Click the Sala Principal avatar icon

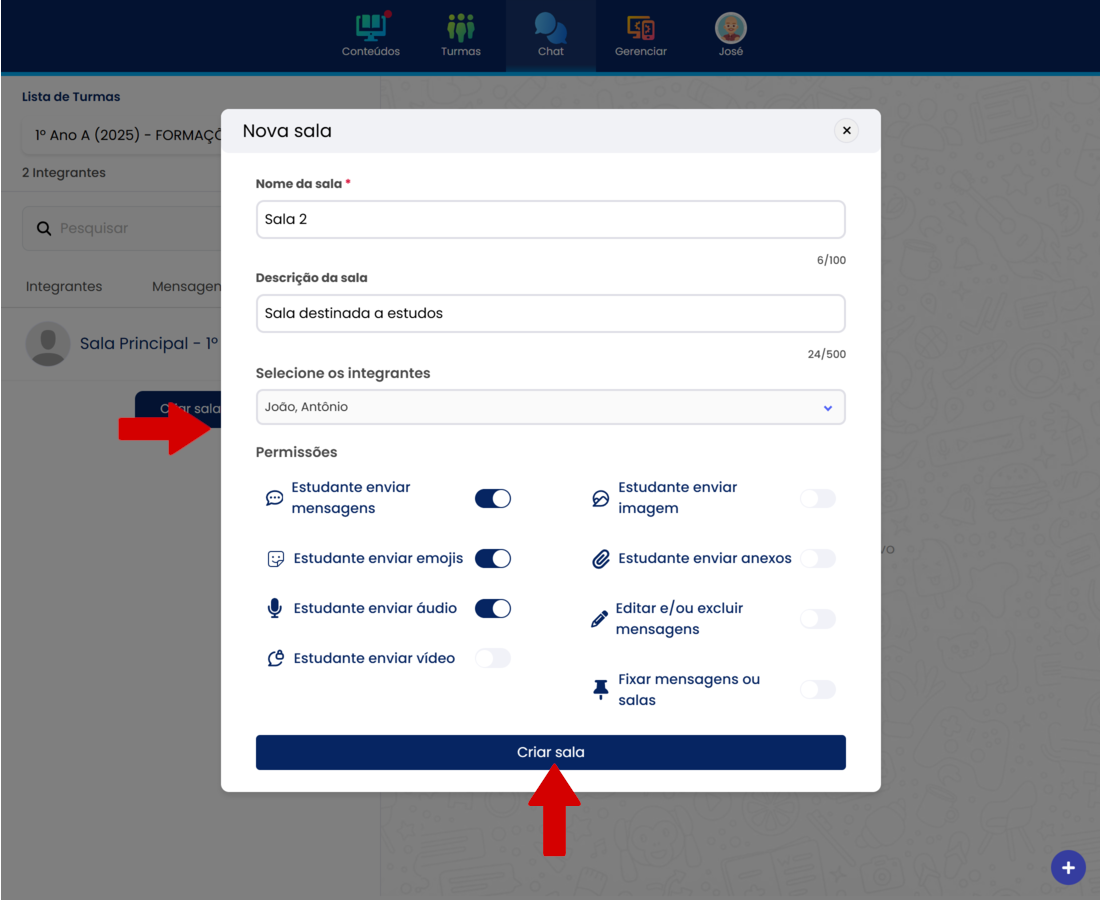[x=47, y=344]
